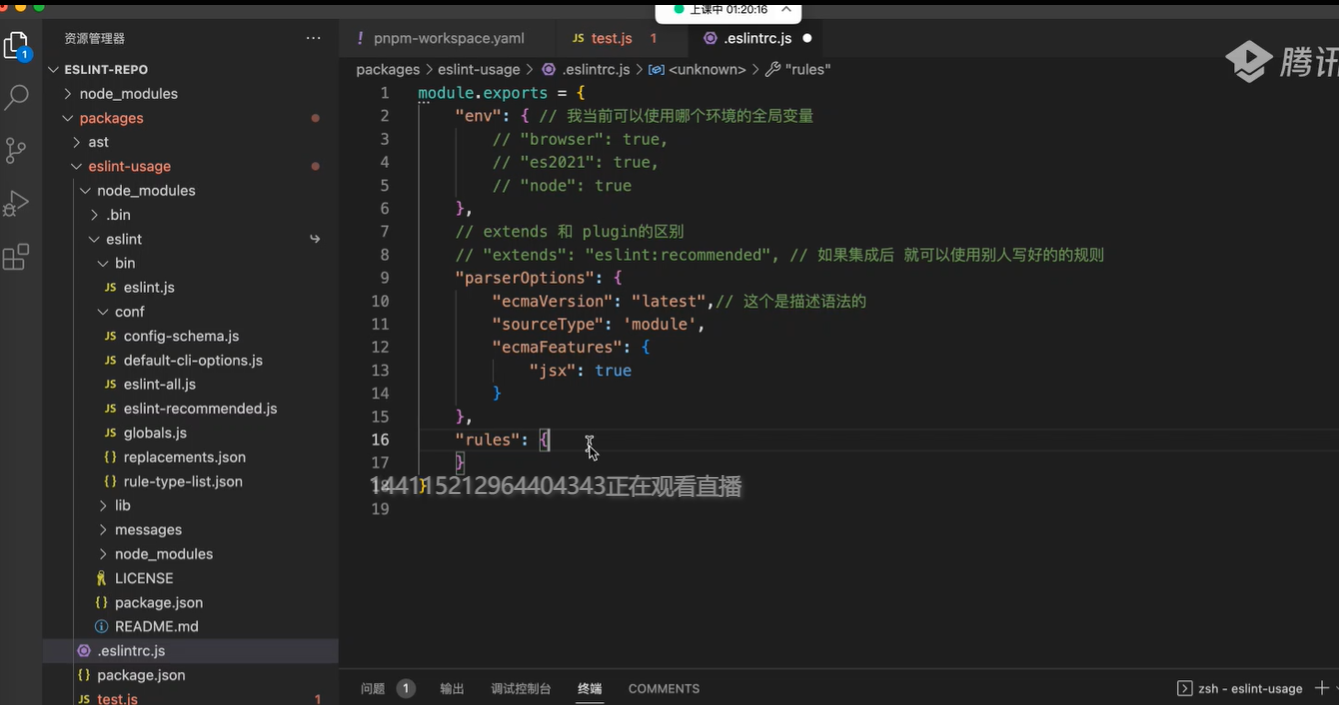Expand the lib folder
Viewport: 1339px width, 705px height.
(122, 505)
